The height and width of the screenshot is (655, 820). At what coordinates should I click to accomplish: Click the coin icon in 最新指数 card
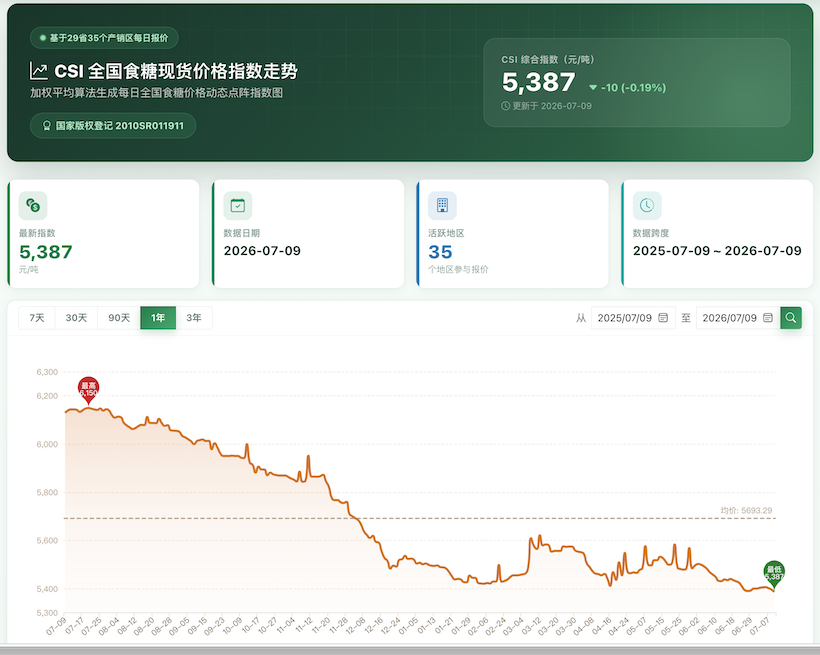(x=33, y=206)
